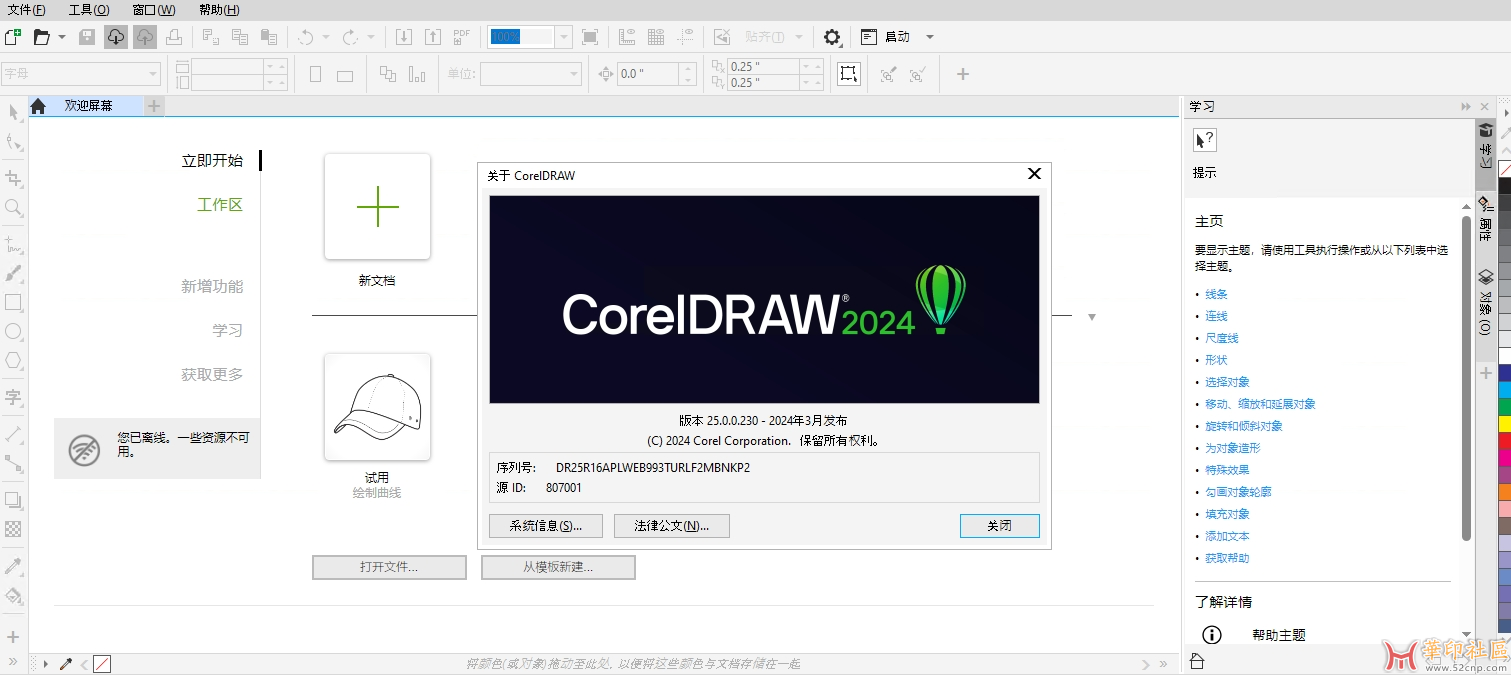Switch to the Objects docker tab

(x=1486, y=300)
